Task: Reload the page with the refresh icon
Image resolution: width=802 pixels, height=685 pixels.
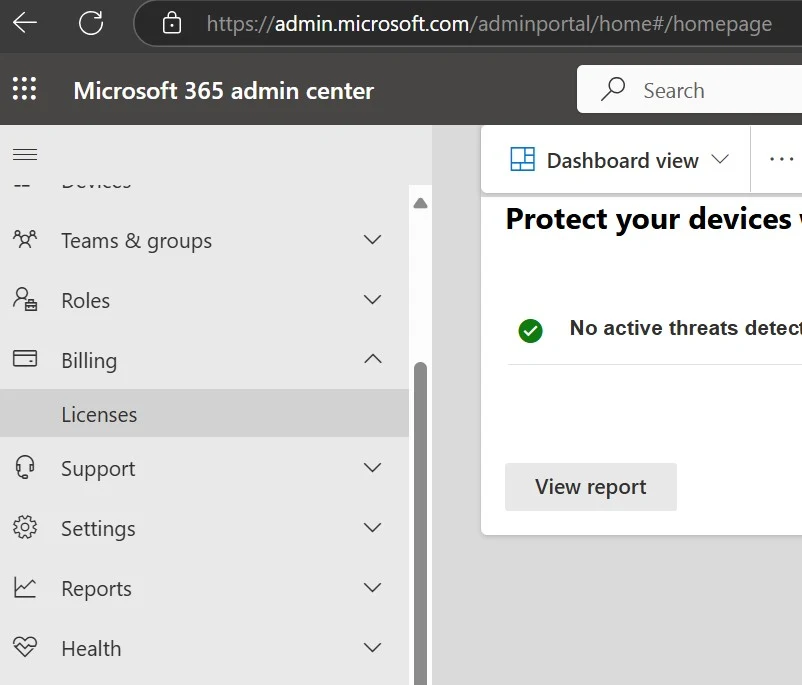Action: 91,23
